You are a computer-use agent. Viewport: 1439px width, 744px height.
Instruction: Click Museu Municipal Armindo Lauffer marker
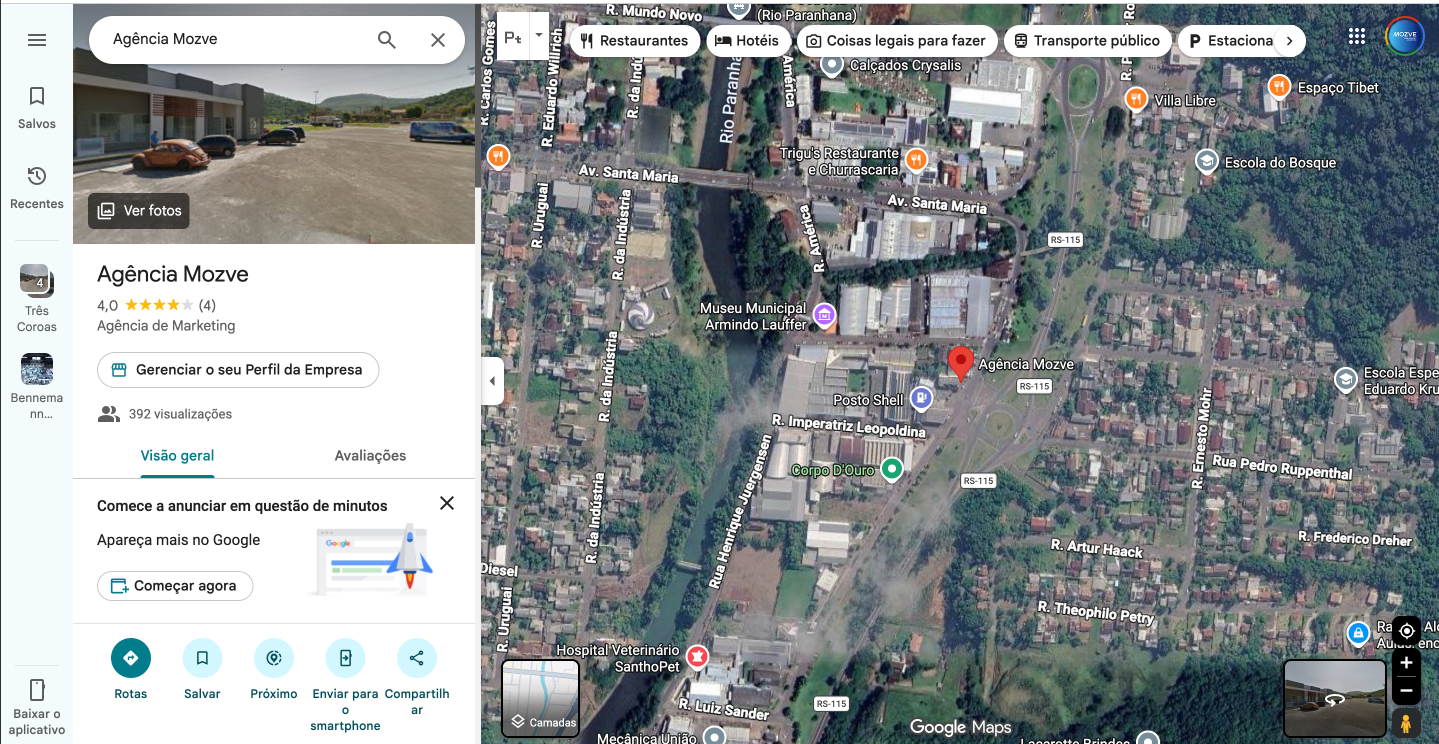pyautogui.click(x=824, y=317)
